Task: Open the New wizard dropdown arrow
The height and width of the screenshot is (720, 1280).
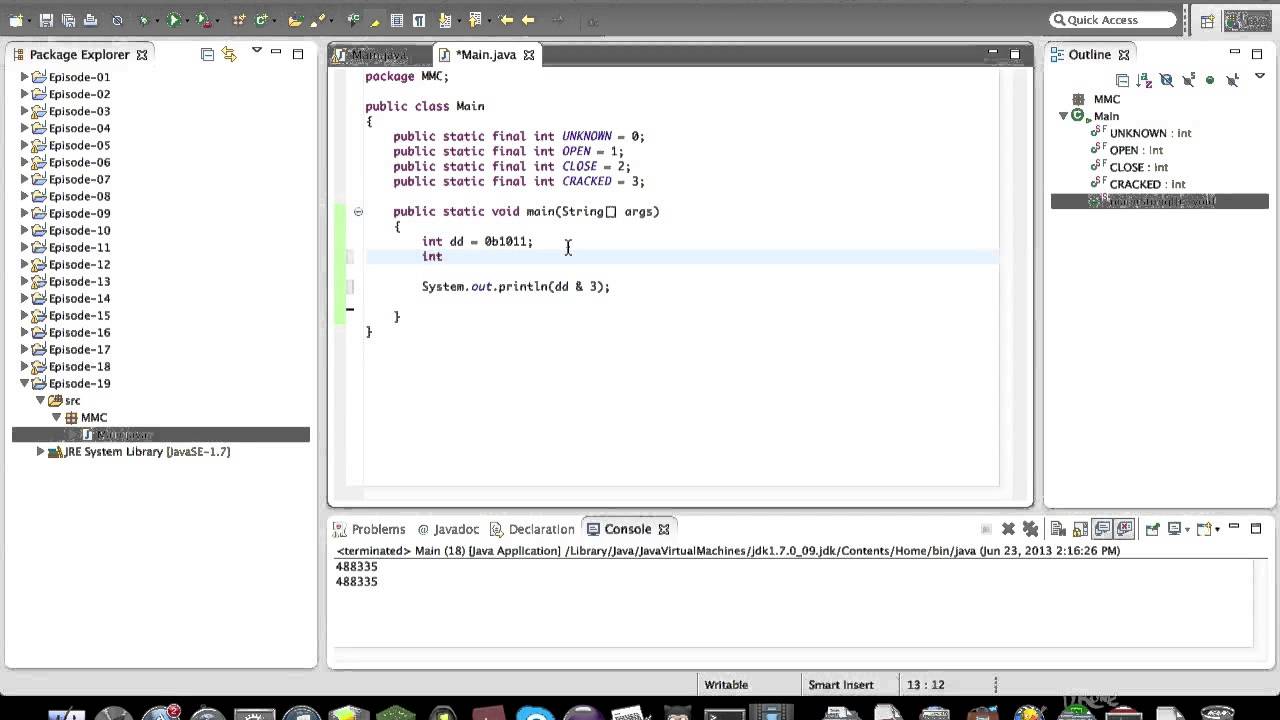Action: (x=30, y=21)
